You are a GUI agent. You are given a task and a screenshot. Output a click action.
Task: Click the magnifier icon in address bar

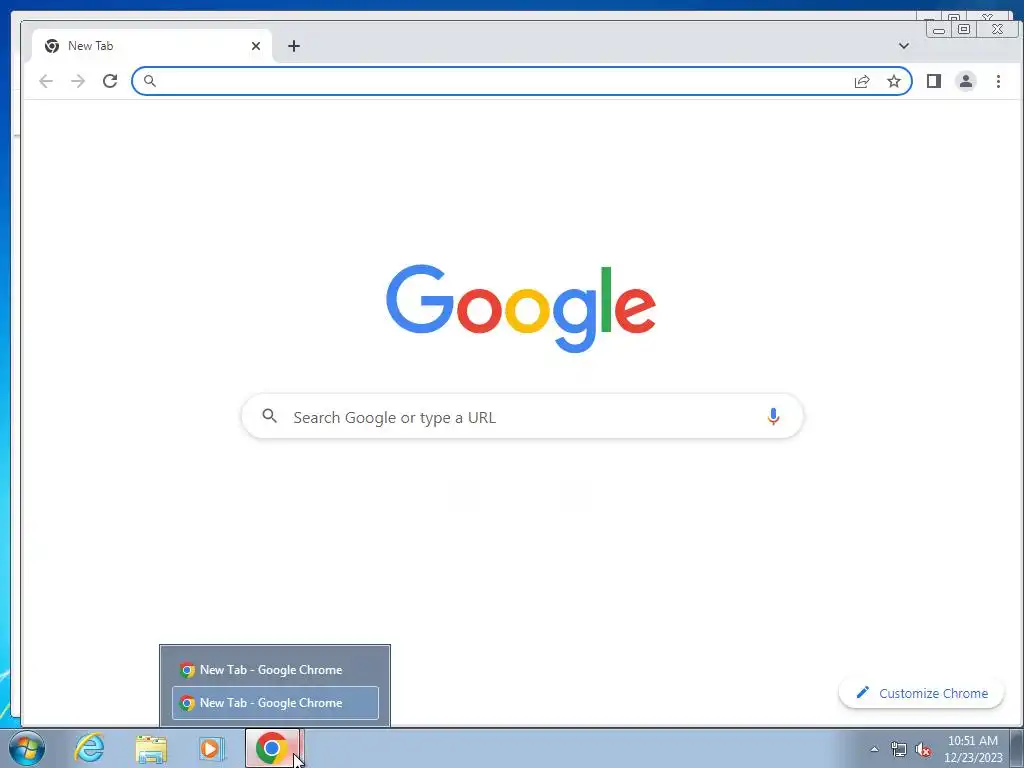pyautogui.click(x=150, y=81)
